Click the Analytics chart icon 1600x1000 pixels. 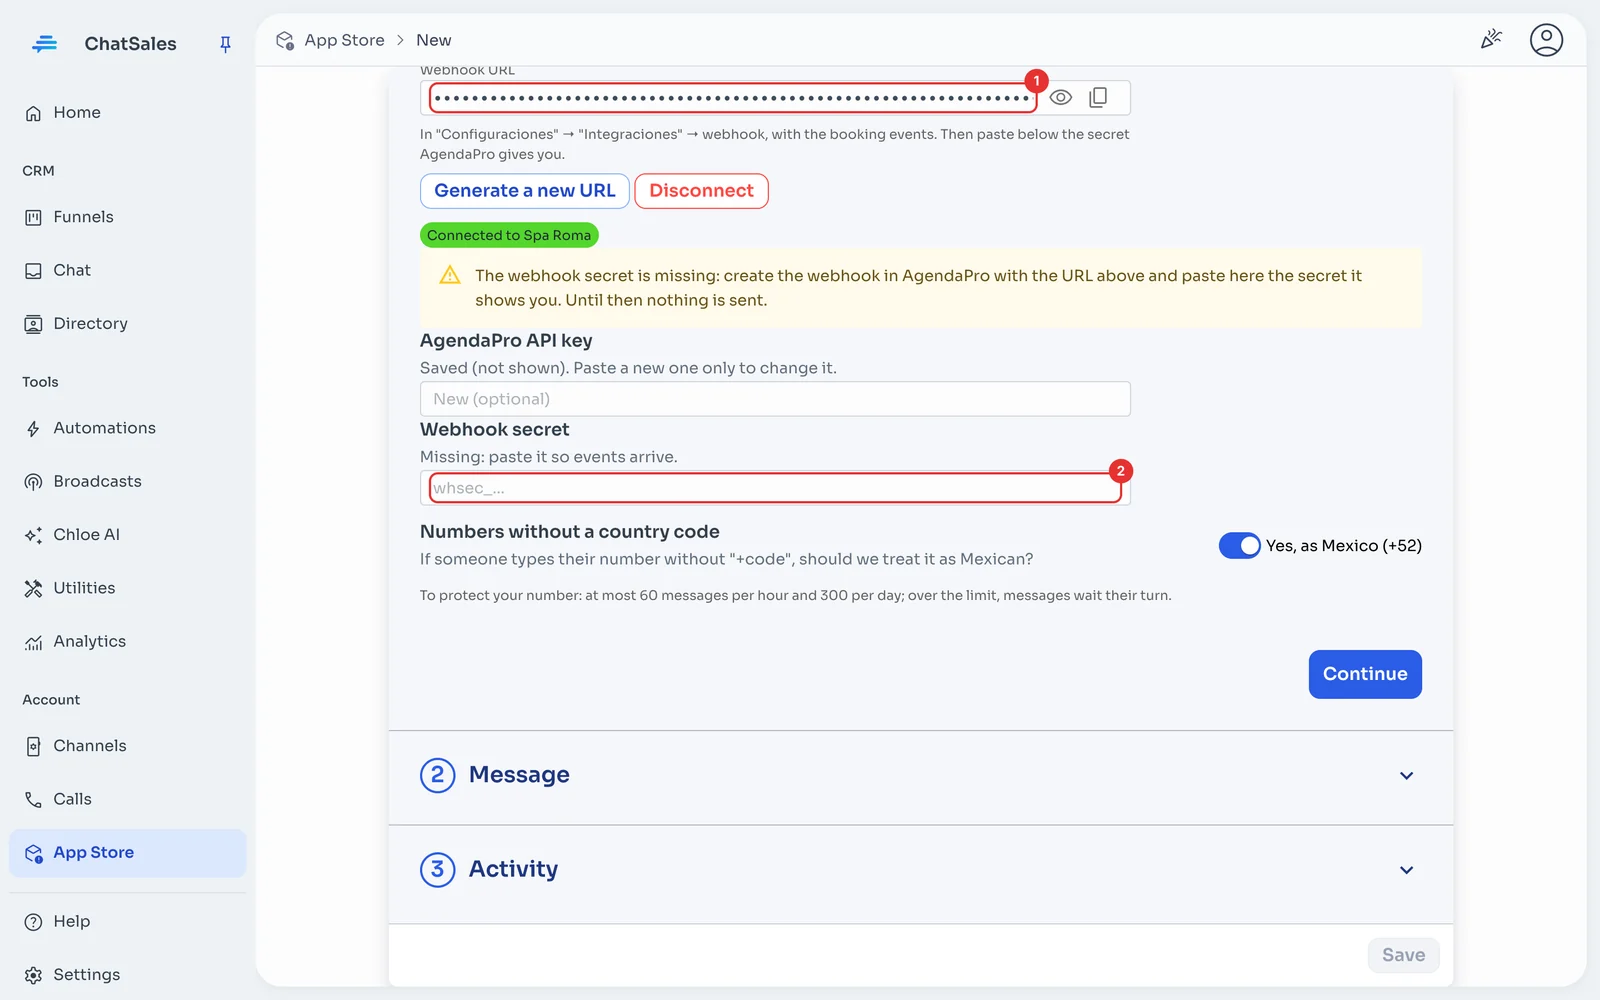click(x=33, y=642)
